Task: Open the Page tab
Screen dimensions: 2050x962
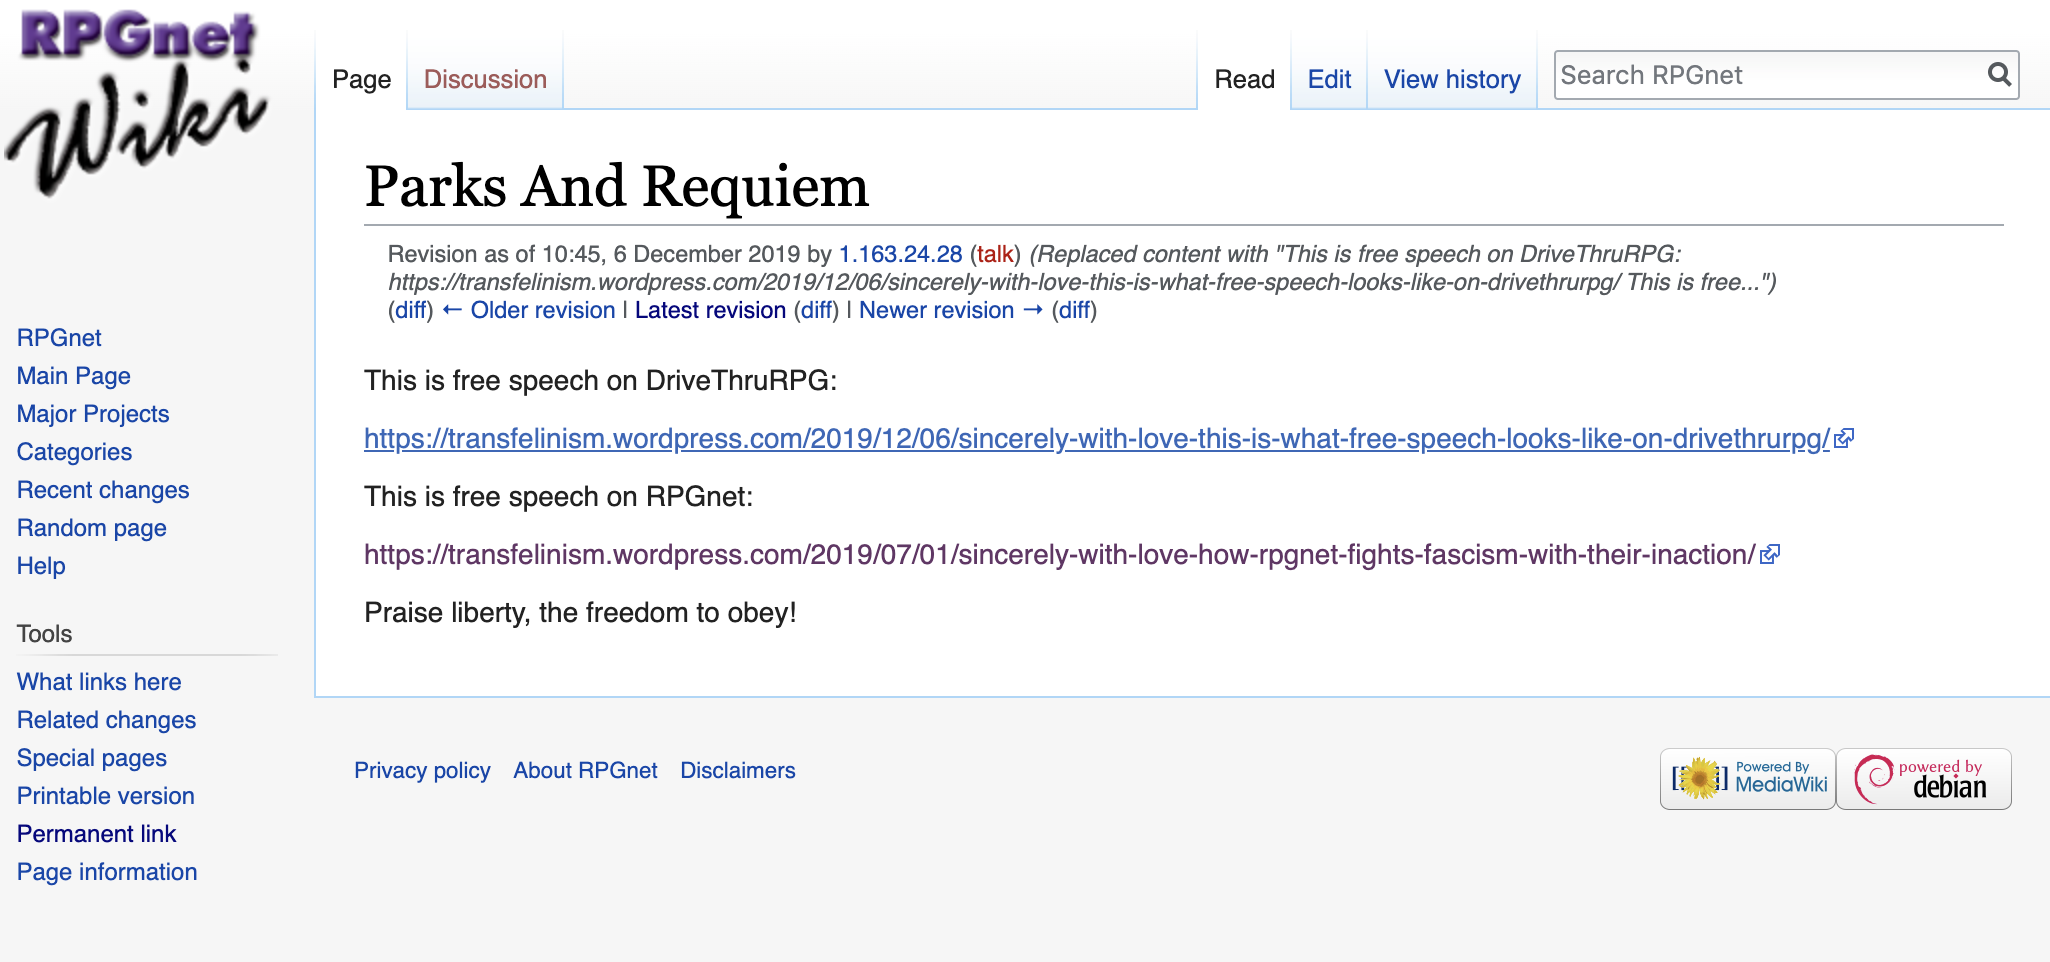Action: point(361,79)
